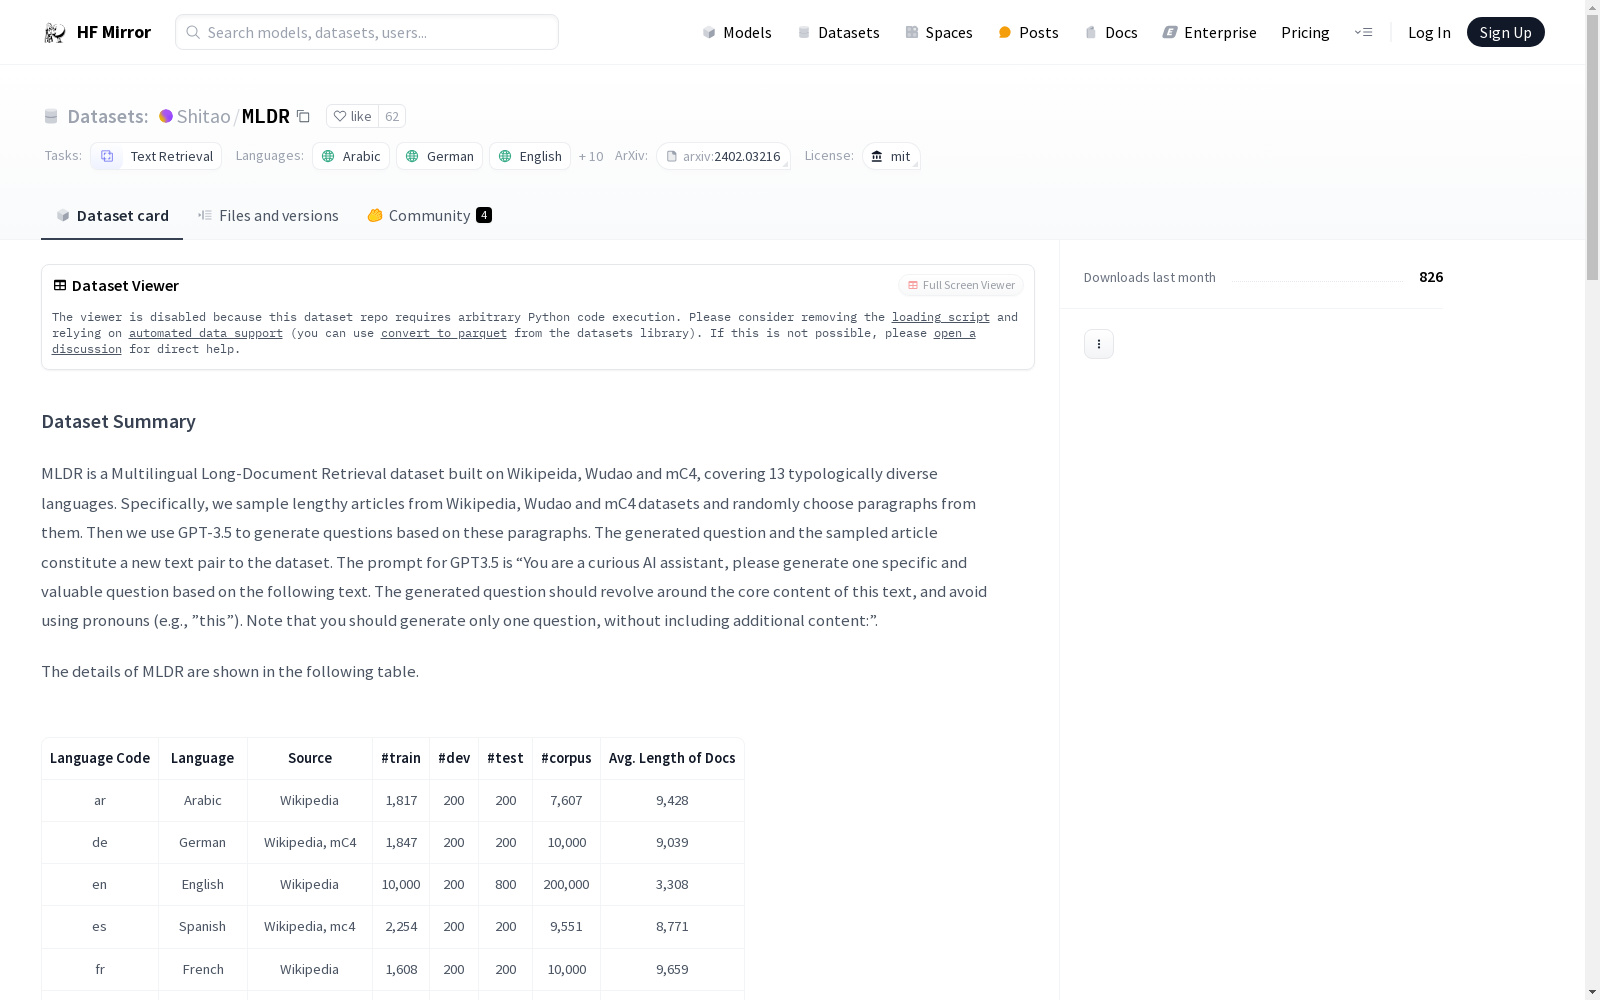Click German language globe icon

(412, 156)
